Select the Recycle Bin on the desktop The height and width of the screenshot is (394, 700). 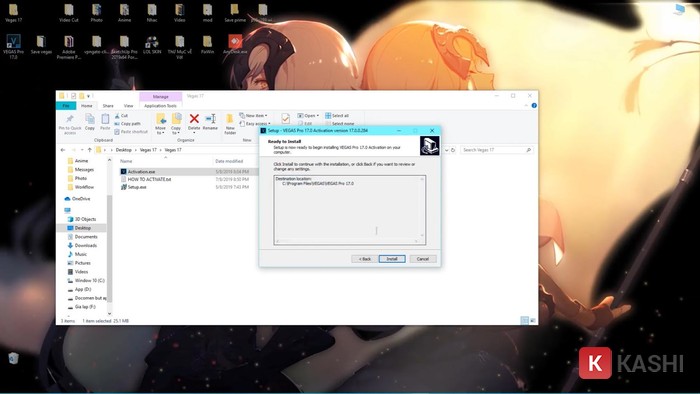pyautogui.click(x=13, y=358)
